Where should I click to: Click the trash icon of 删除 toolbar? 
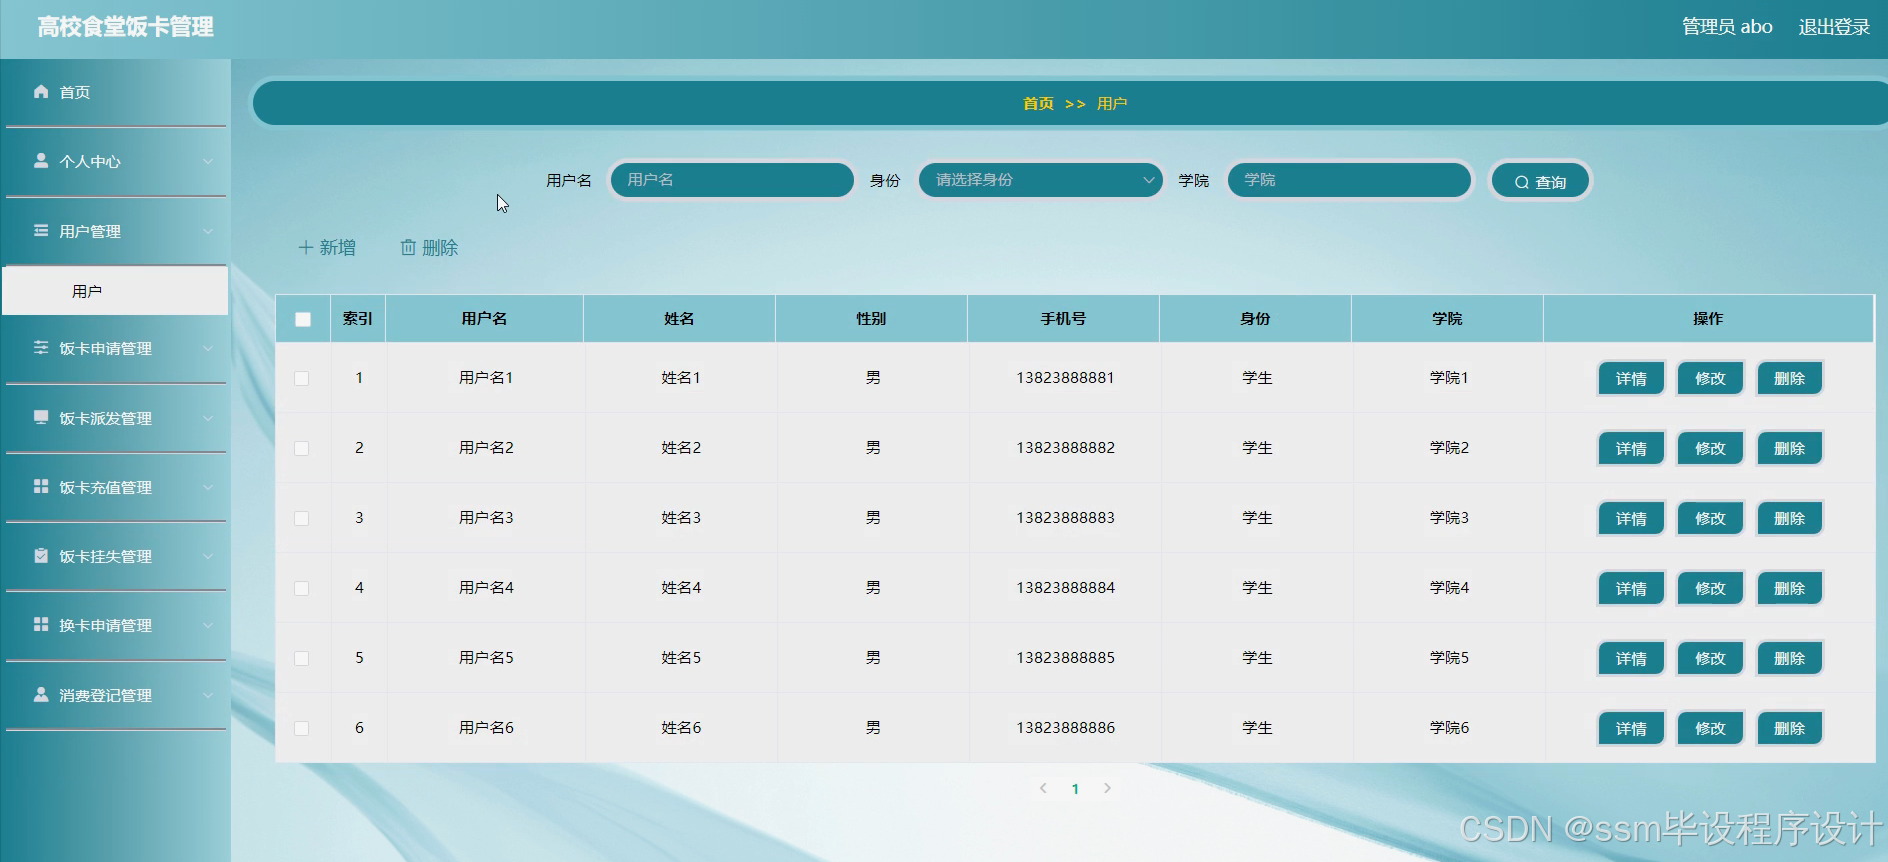click(408, 248)
